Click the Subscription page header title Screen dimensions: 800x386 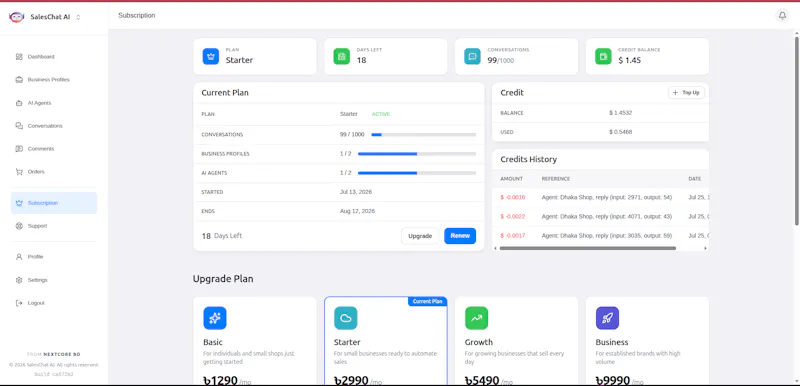click(137, 15)
